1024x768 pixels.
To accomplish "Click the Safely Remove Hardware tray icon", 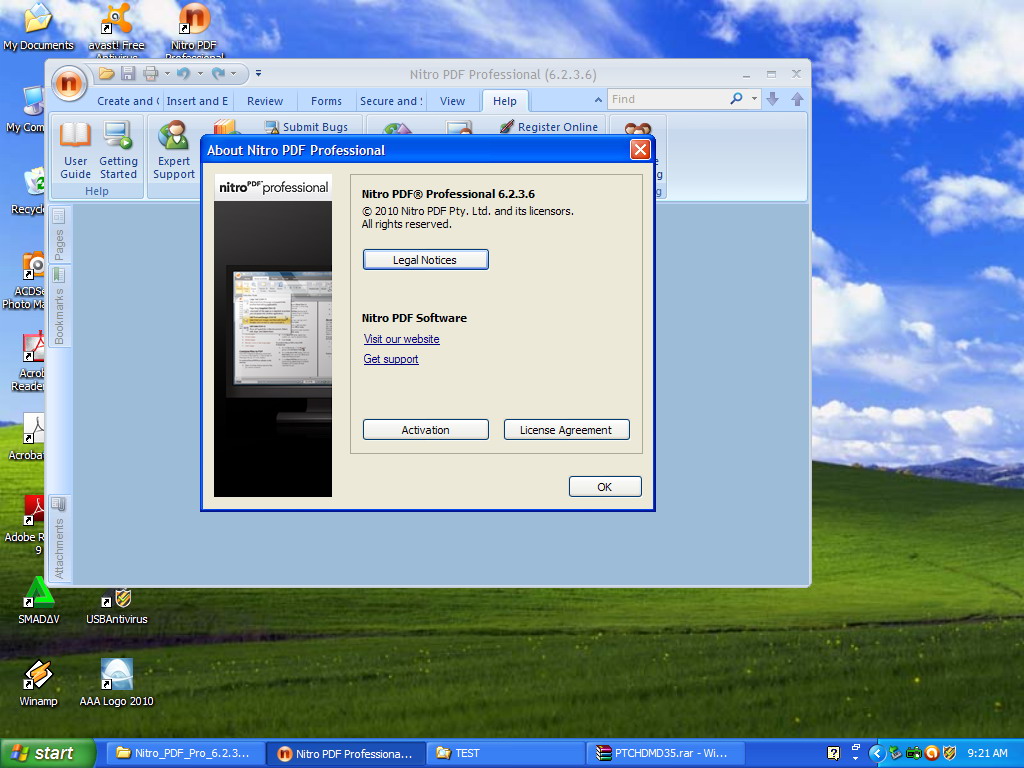I will pos(895,753).
